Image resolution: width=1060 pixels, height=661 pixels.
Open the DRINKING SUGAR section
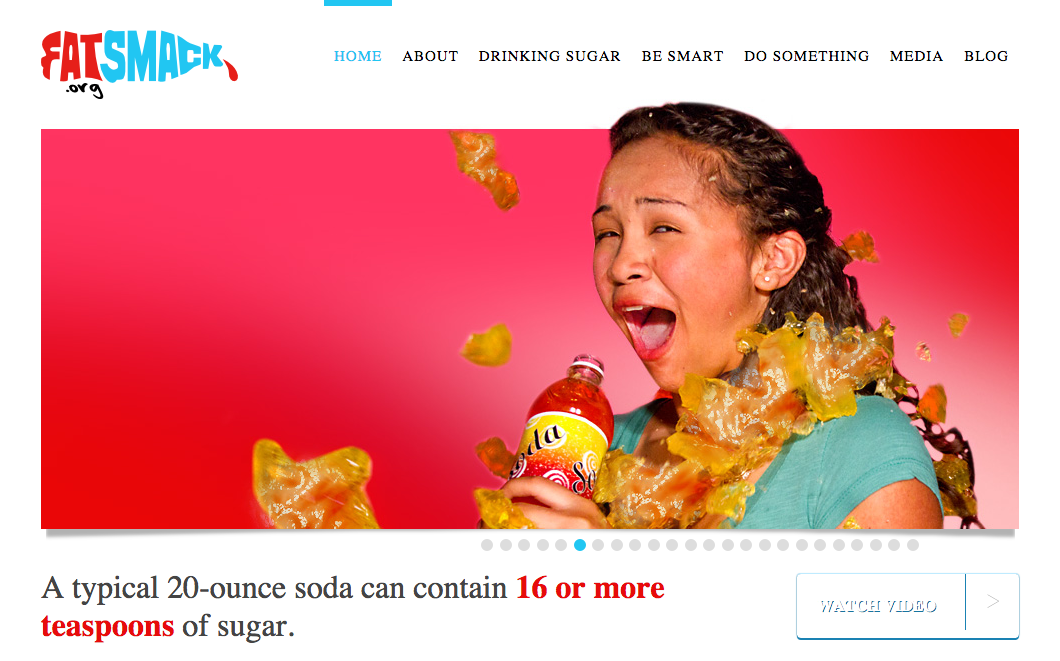point(550,56)
